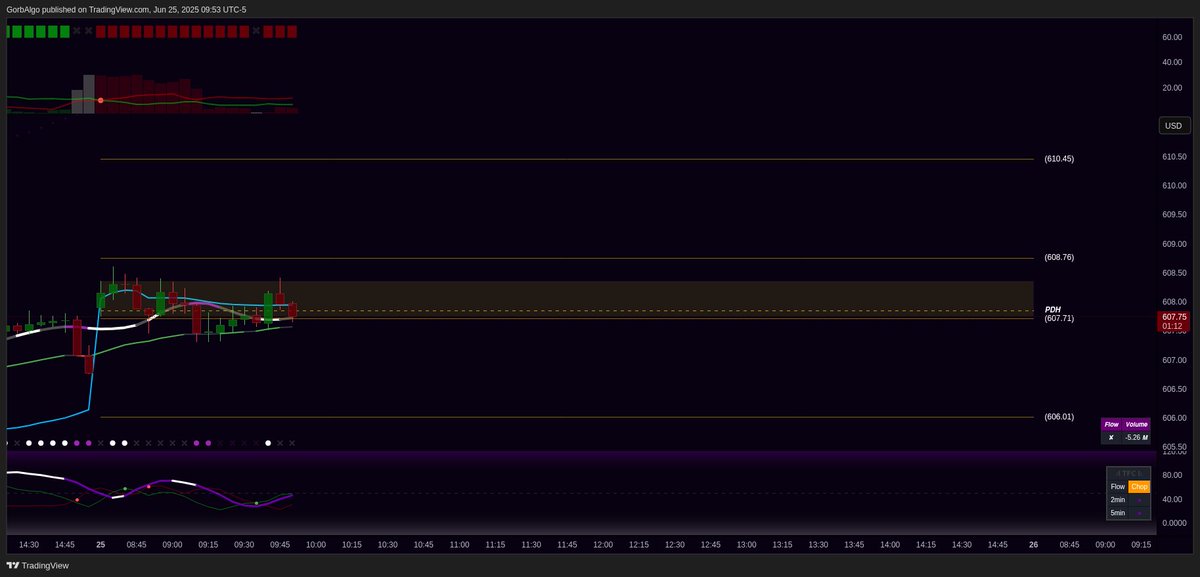Click the X symbol under the Flow column

point(1111,437)
